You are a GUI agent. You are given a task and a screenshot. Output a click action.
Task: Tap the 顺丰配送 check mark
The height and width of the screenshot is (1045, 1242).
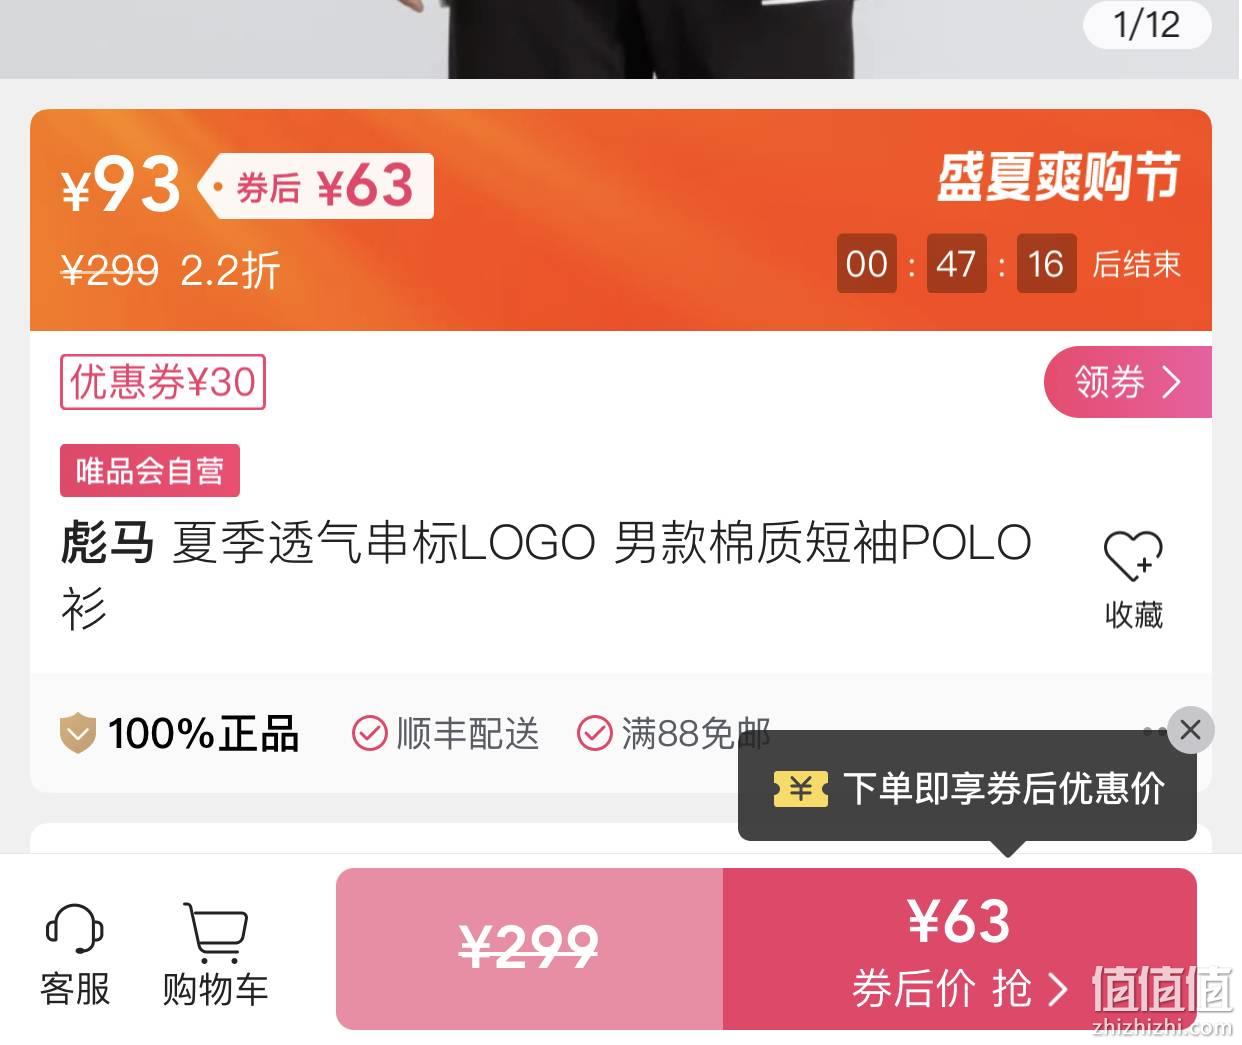[369, 734]
